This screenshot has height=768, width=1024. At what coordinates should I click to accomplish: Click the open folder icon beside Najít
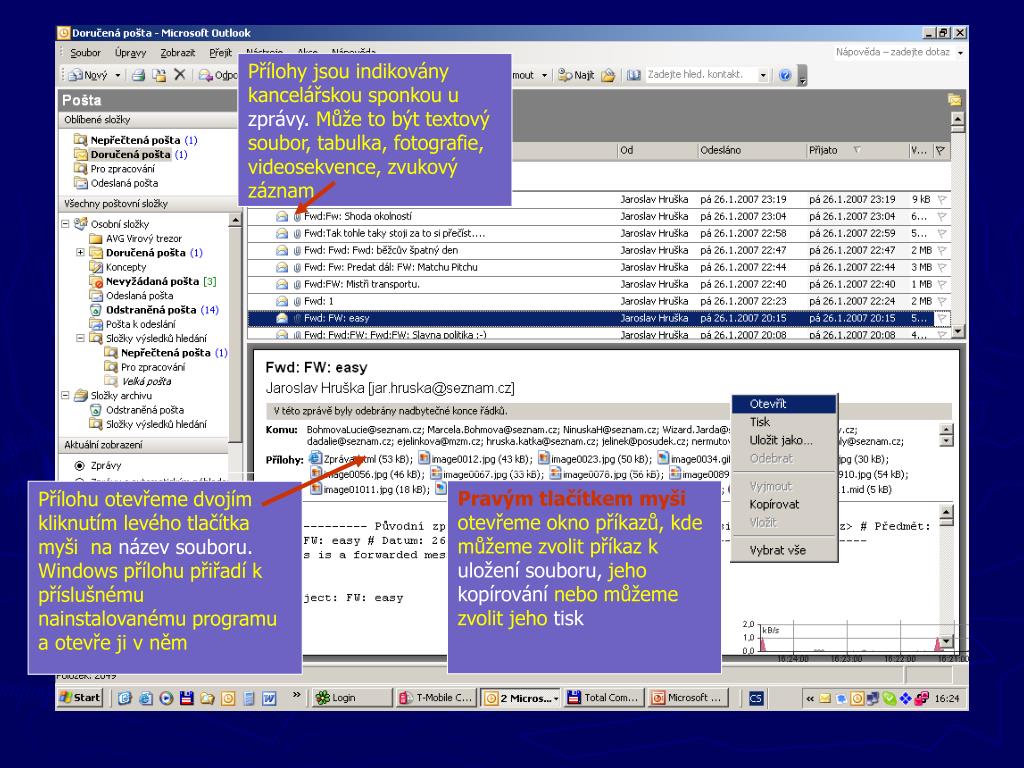[608, 75]
